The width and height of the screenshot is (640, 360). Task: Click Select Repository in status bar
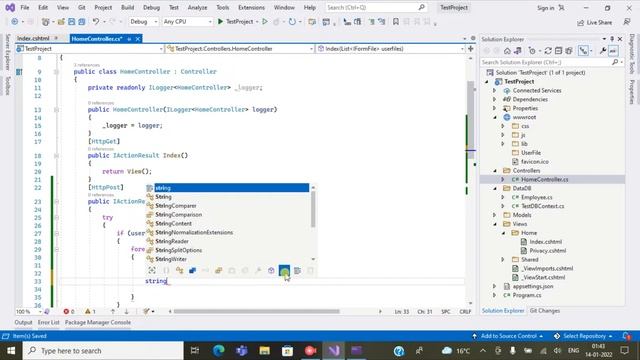click(x=584, y=336)
